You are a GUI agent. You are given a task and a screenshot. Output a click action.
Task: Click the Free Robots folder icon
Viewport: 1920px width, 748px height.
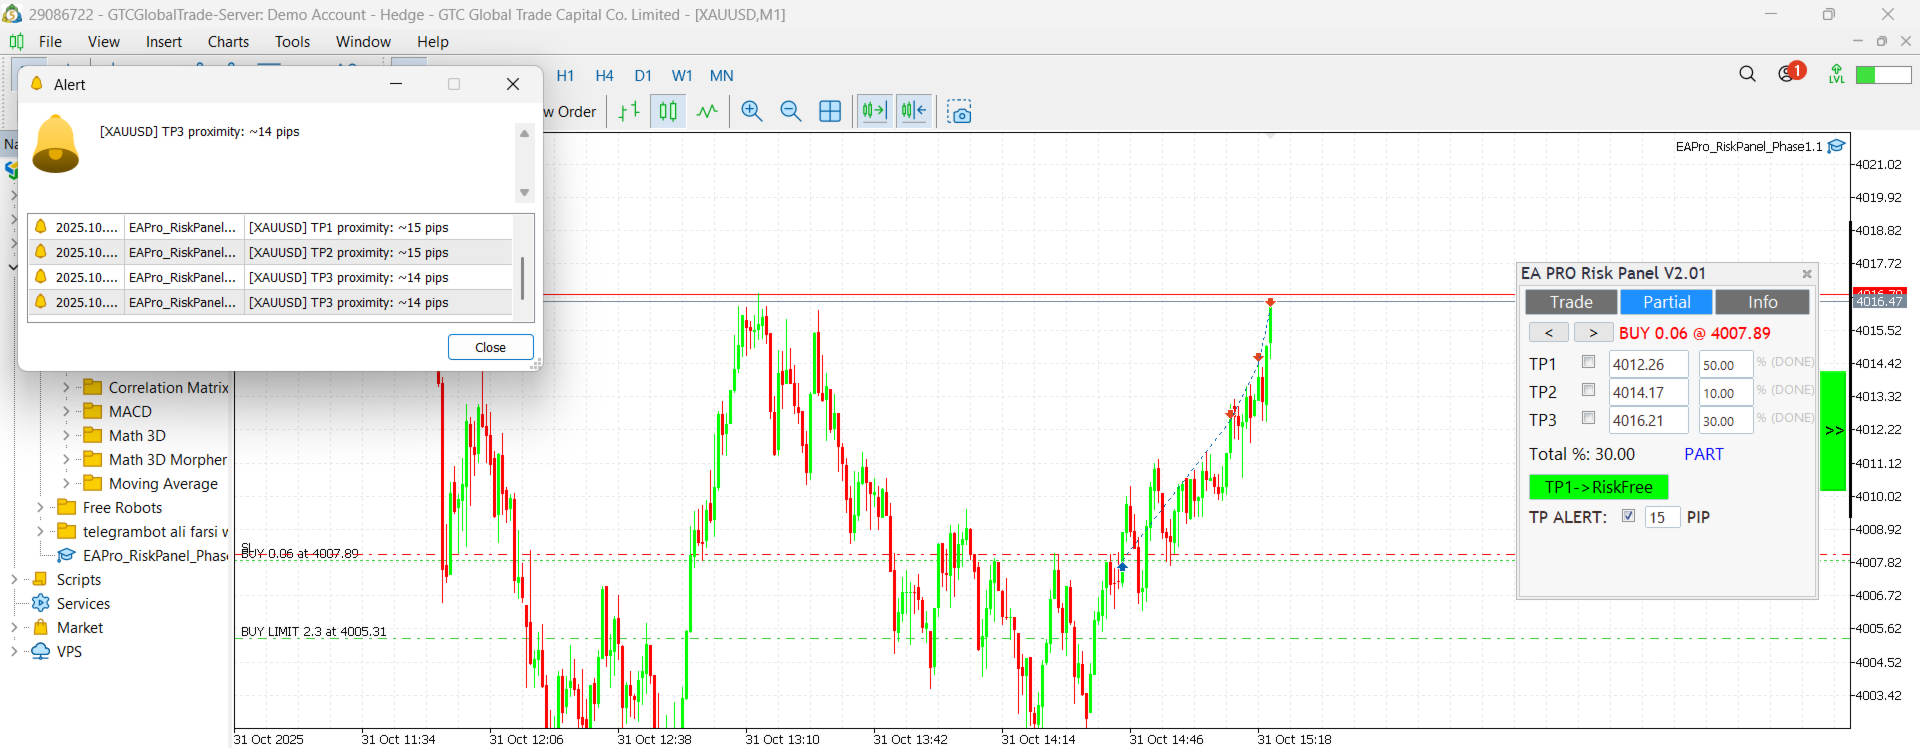(x=67, y=507)
